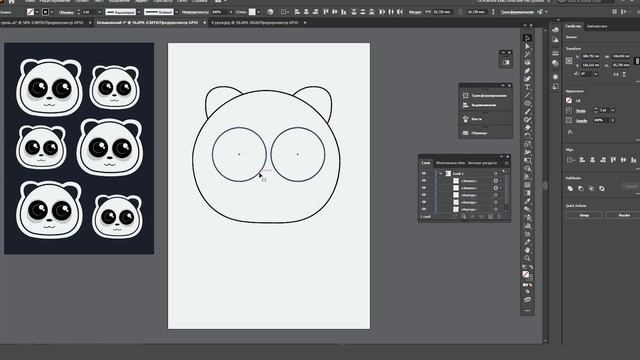The image size is (640, 360).
Task: Toggle visibility of Слой 1 layer
Action: tap(424, 173)
